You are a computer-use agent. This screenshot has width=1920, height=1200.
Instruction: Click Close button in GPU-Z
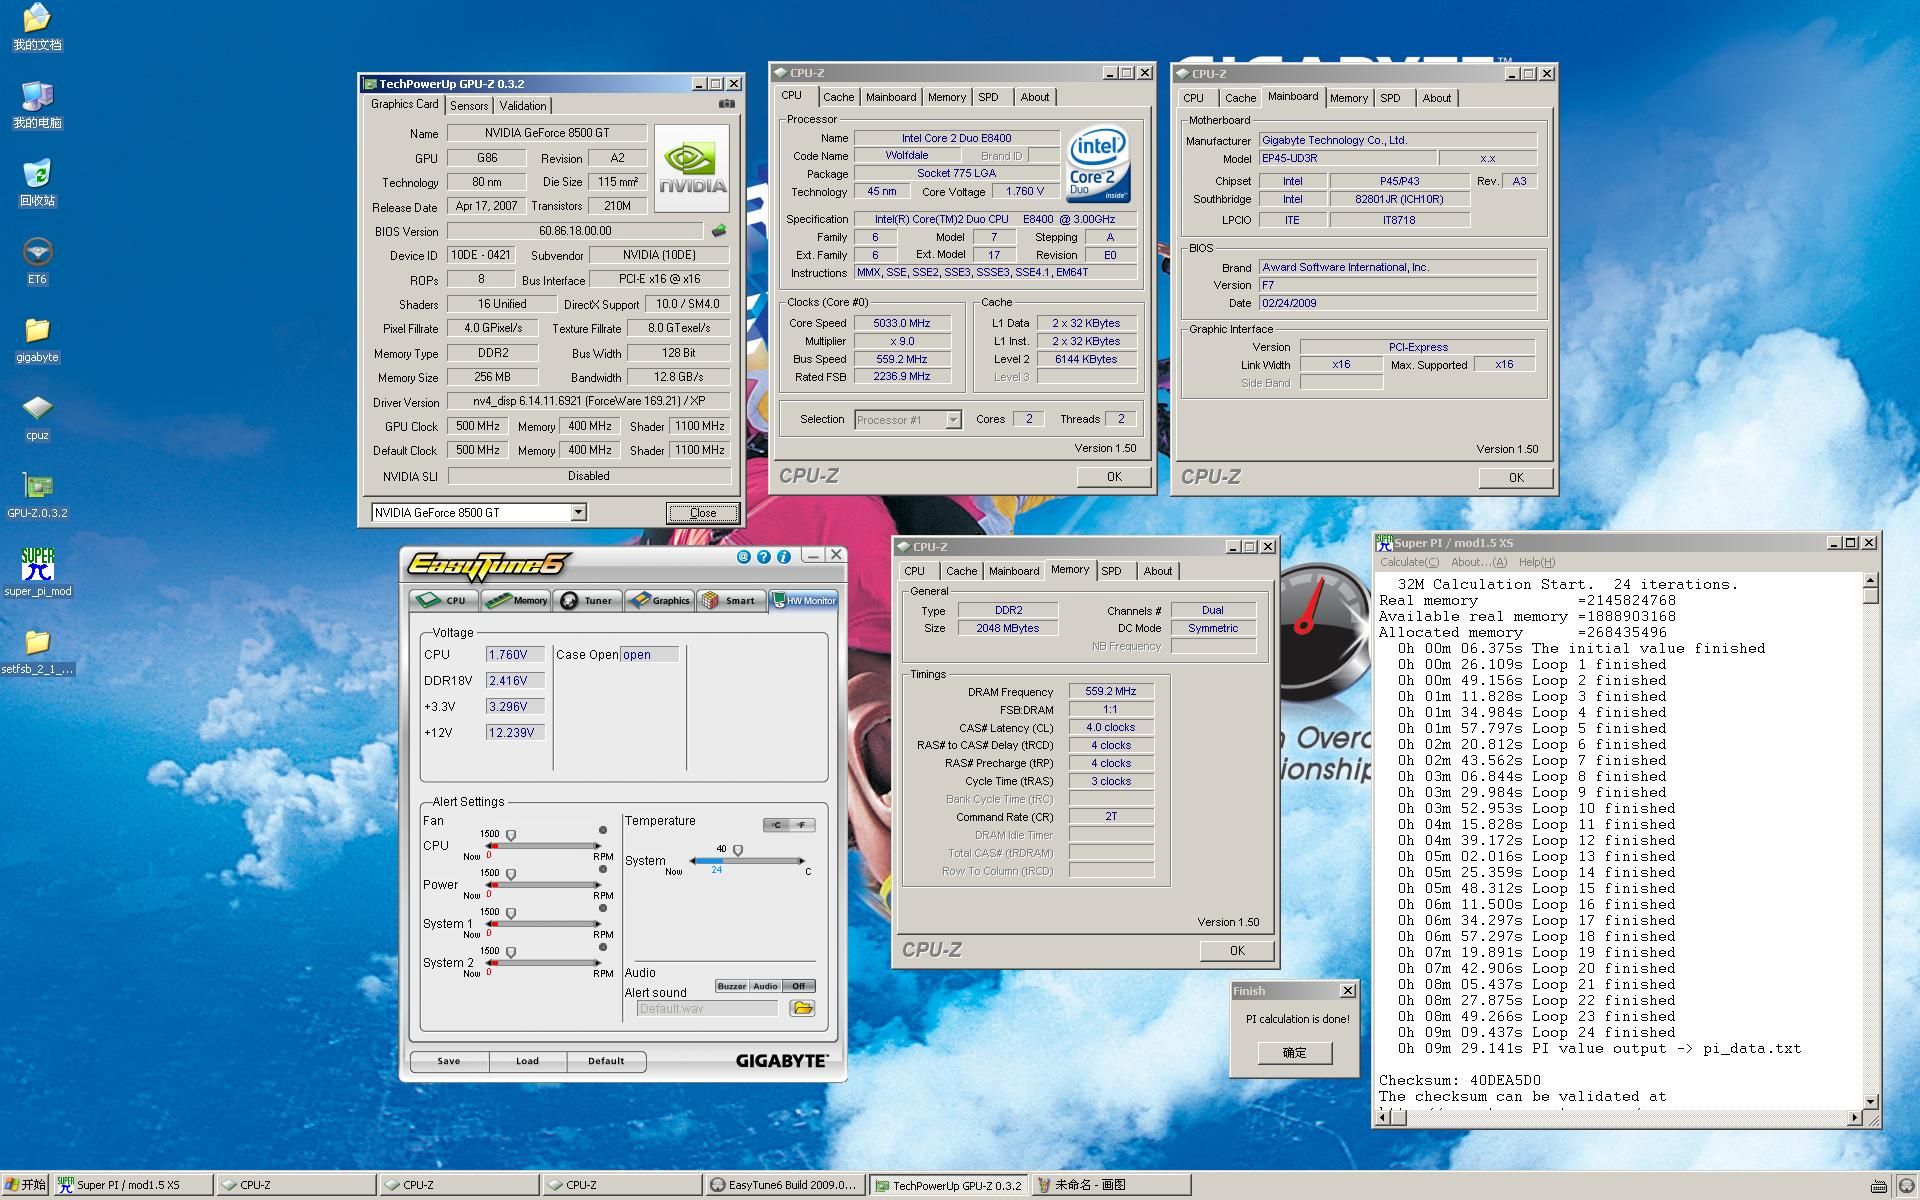703,513
